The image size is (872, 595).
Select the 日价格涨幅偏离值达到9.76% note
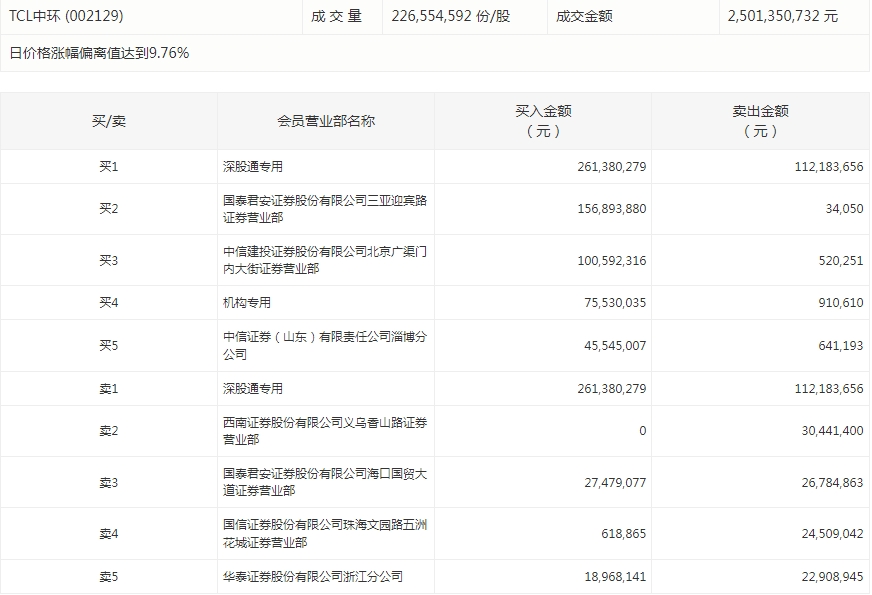(x=99, y=53)
